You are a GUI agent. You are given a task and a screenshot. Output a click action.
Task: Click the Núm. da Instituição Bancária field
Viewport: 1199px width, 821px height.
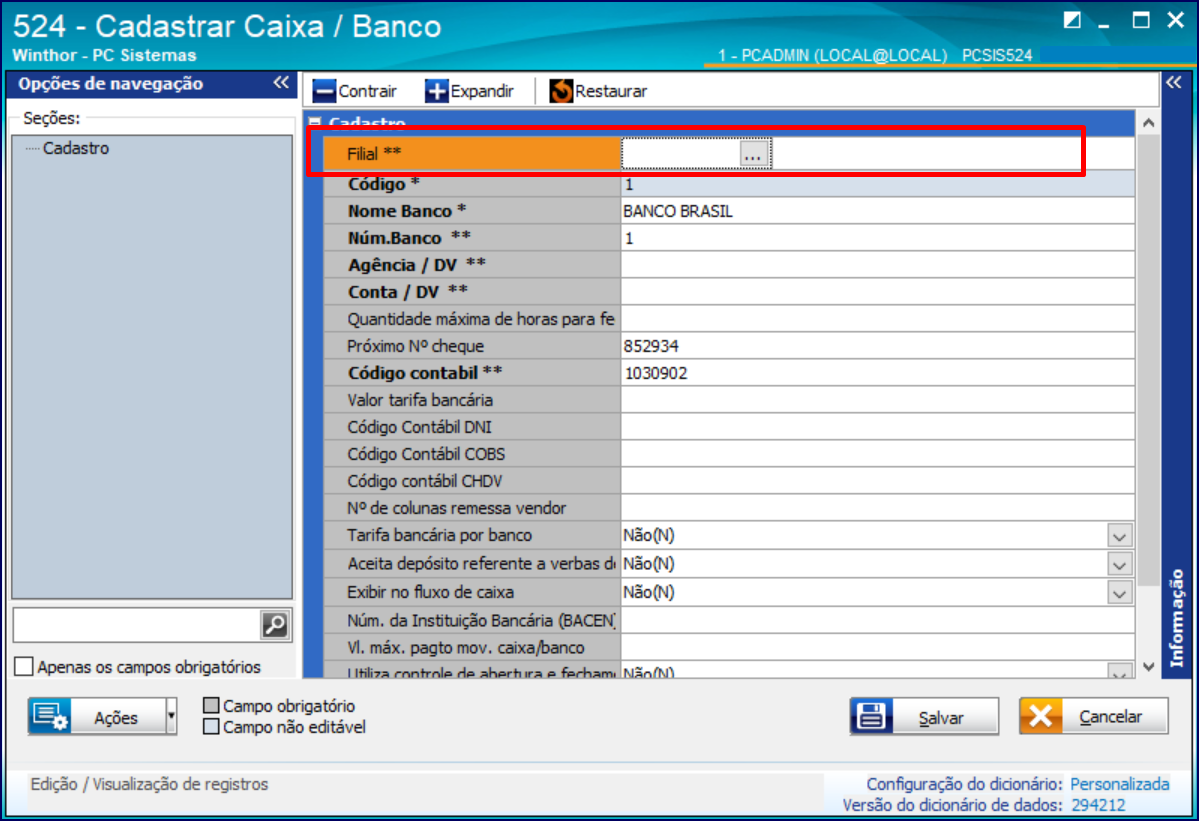(878, 621)
